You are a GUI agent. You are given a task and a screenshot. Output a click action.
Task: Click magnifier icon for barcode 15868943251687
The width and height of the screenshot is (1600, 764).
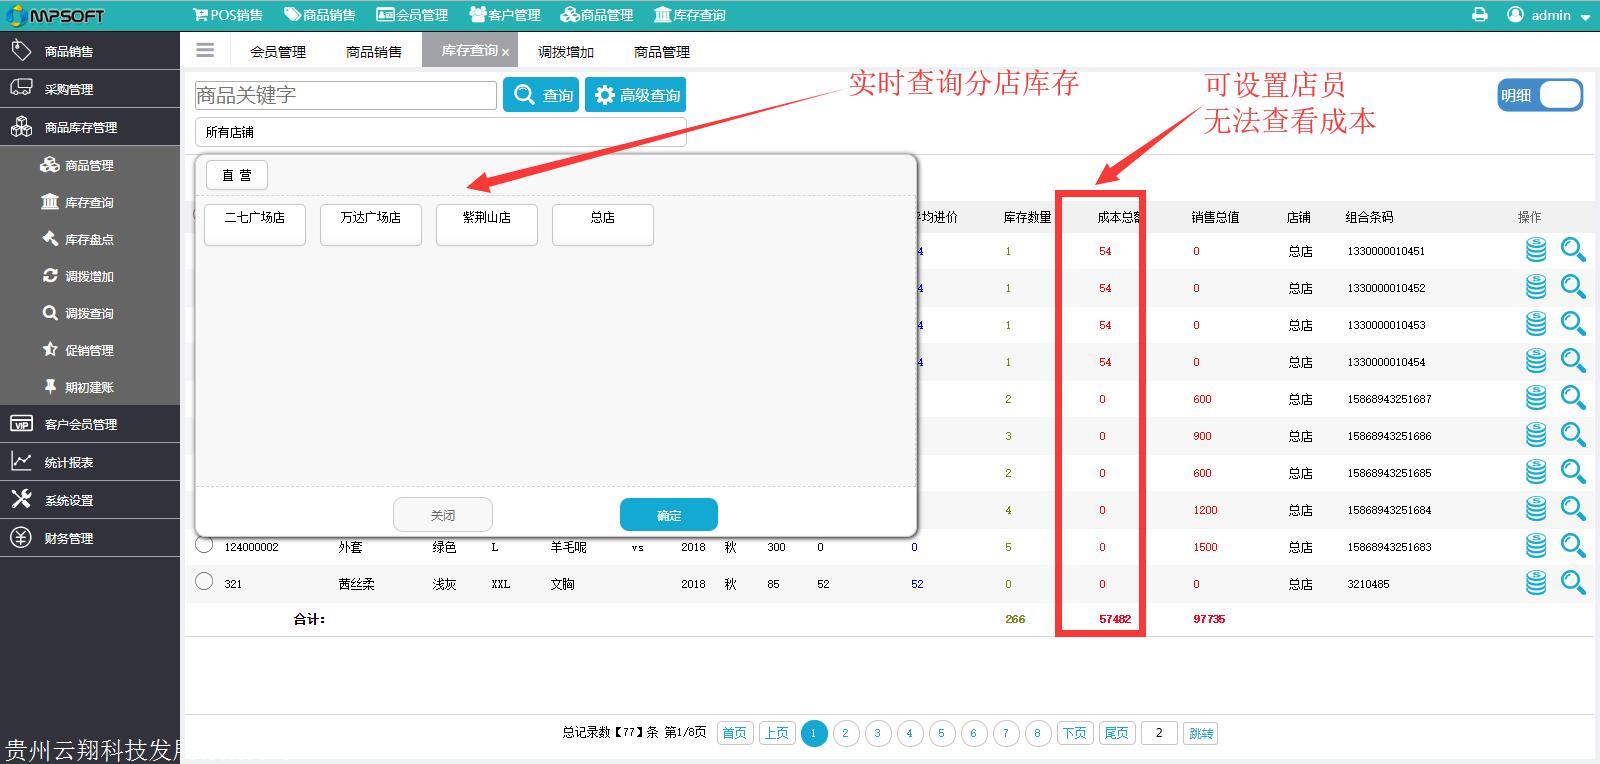pyautogui.click(x=1574, y=398)
